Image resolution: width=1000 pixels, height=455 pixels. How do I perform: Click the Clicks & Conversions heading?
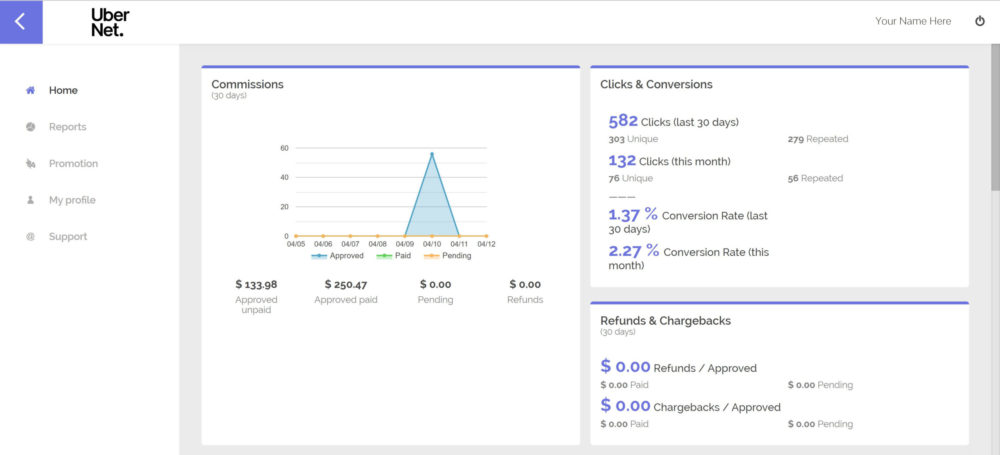click(656, 84)
